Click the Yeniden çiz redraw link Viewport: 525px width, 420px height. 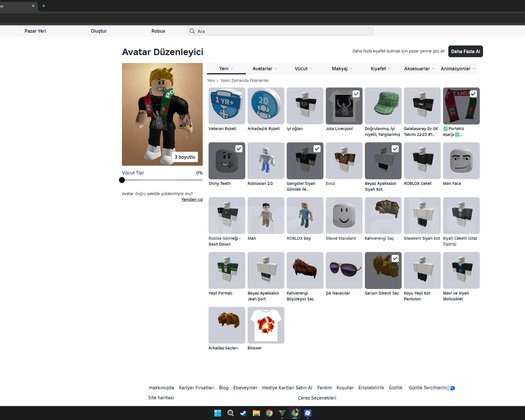coord(192,200)
